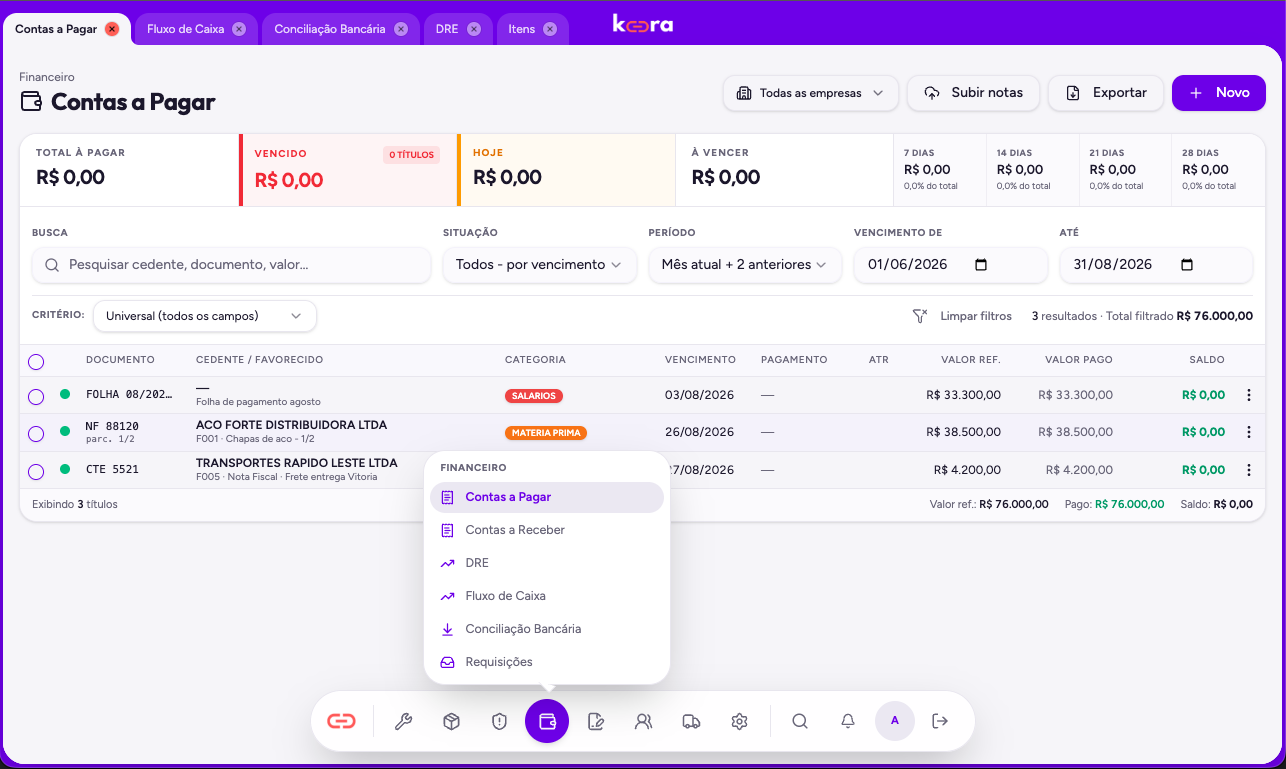Focus the Pesquisar cedente search field
This screenshot has height=769, width=1286.
[232, 265]
